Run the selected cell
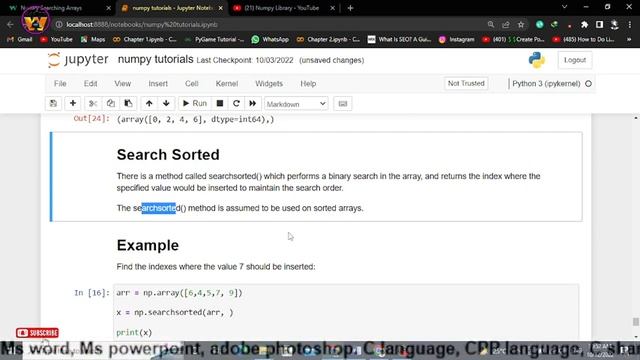 point(194,104)
